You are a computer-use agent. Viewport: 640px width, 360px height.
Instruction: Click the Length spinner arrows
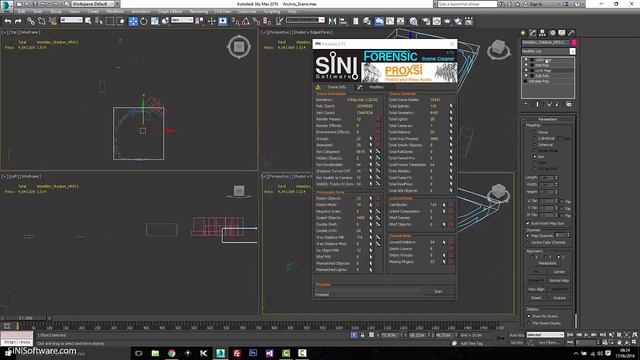pos(556,178)
